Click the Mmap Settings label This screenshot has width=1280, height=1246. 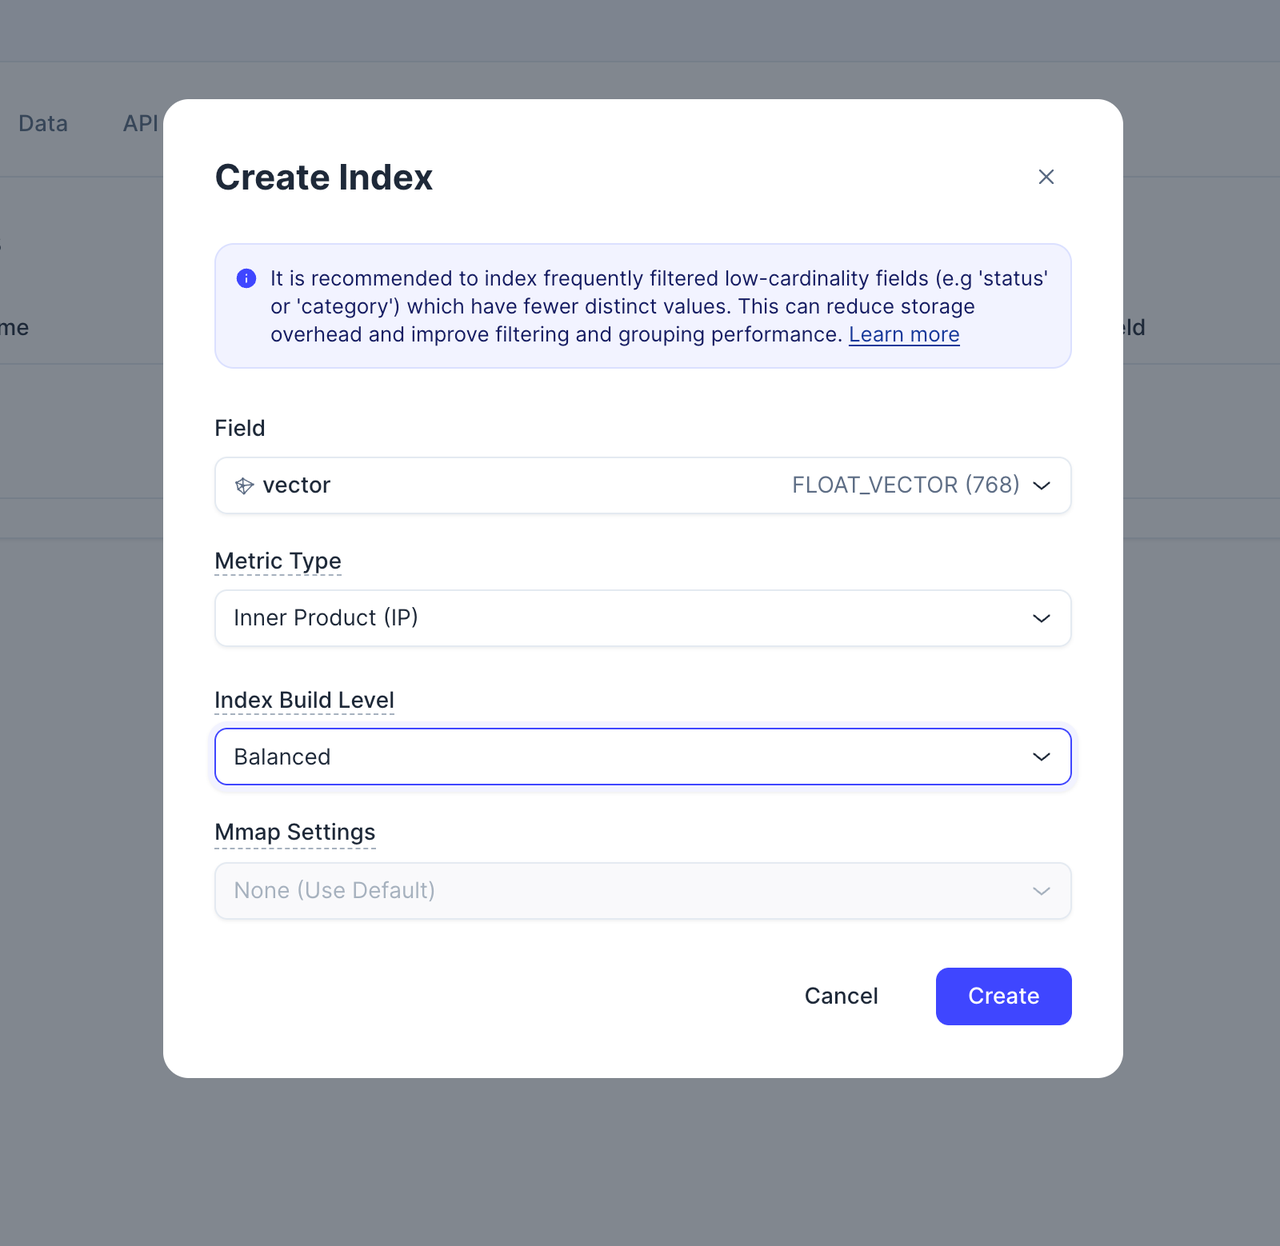[x=295, y=832]
